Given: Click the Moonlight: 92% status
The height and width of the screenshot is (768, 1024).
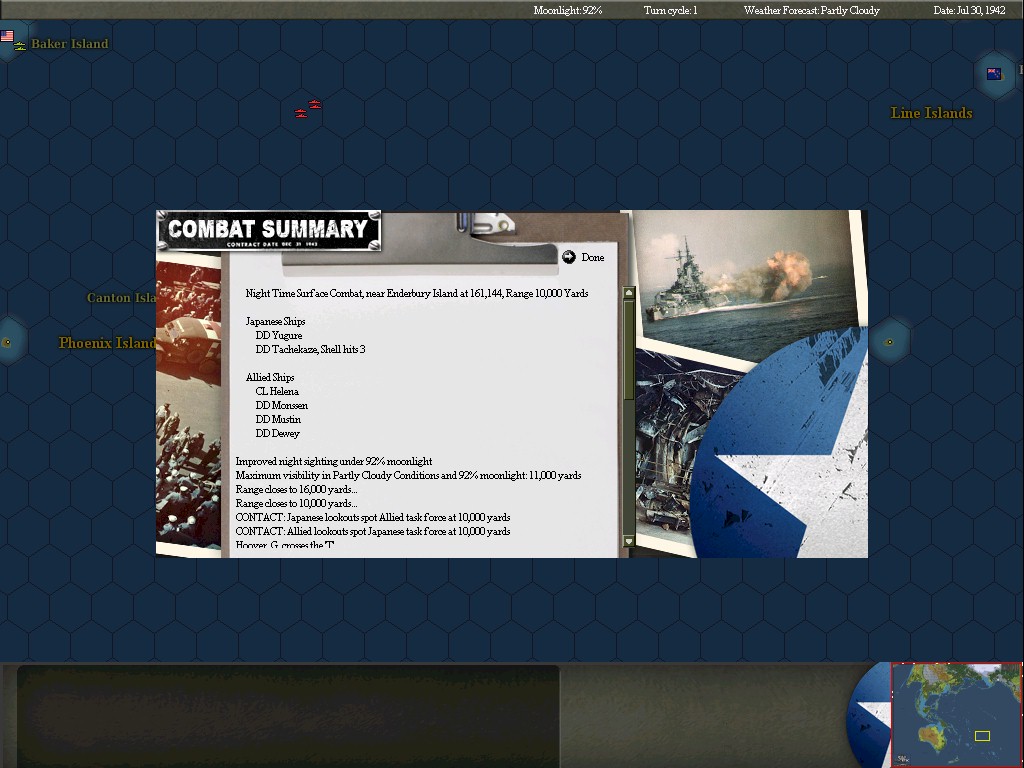Looking at the screenshot, I should [x=568, y=10].
